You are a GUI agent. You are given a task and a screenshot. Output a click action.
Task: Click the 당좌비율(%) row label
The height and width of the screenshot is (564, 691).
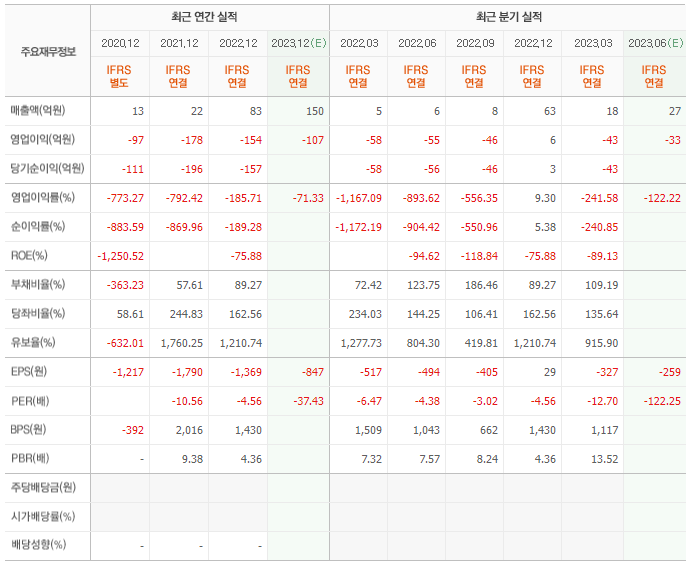coord(38,314)
